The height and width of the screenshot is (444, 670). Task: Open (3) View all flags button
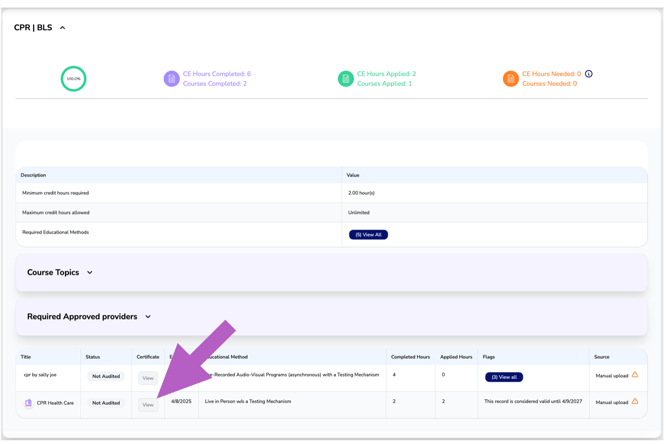504,377
